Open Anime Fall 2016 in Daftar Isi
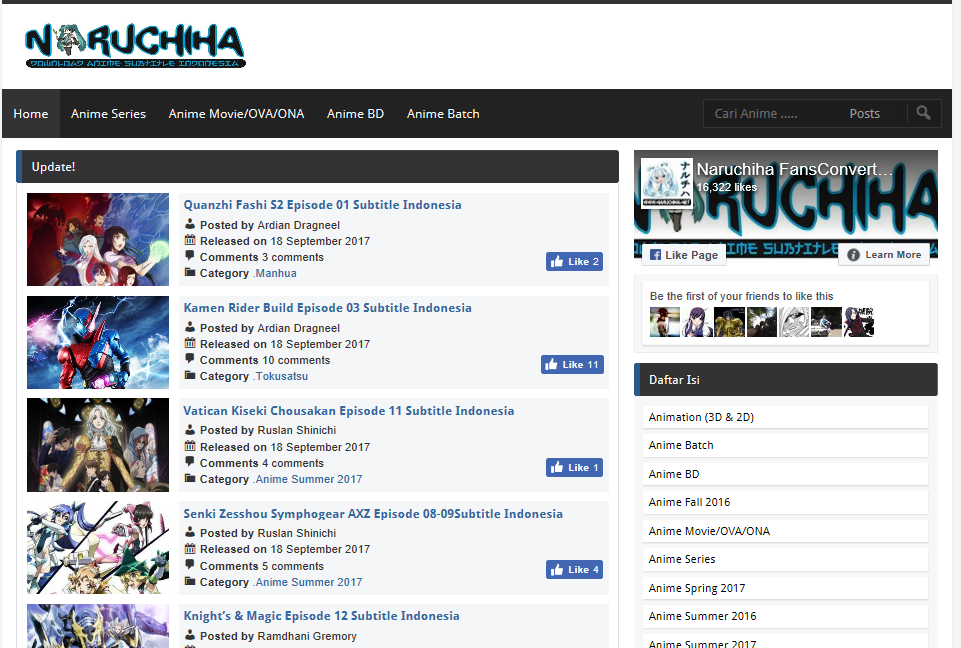The image size is (961, 648). click(x=785, y=502)
